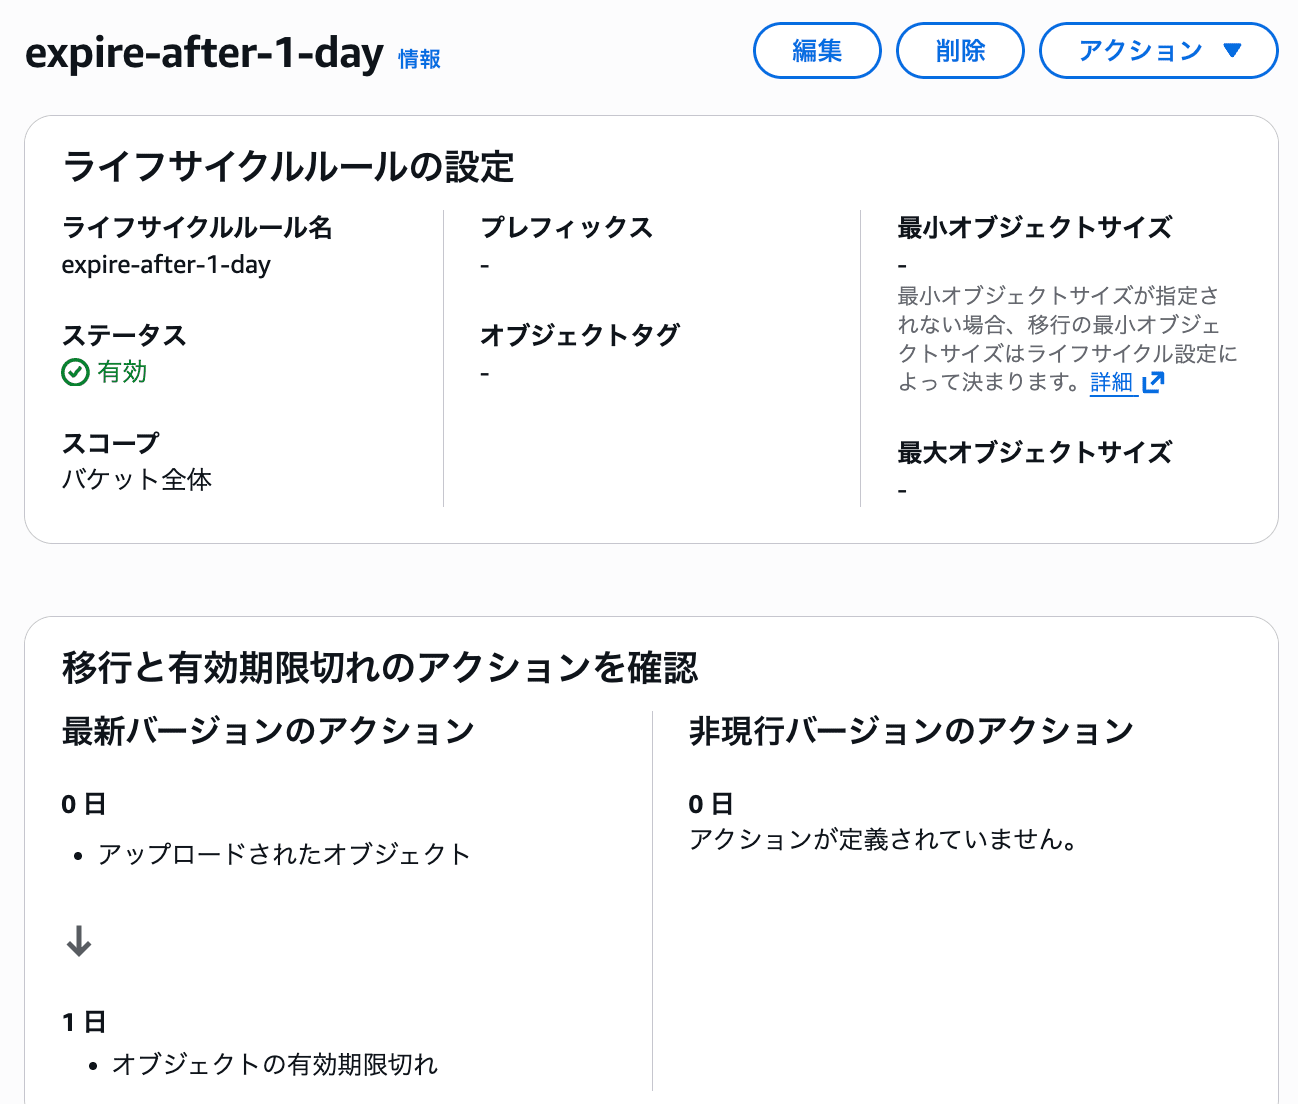
Task: Click the circled checkmark in the ステータス field
Action: pyautogui.click(x=74, y=372)
